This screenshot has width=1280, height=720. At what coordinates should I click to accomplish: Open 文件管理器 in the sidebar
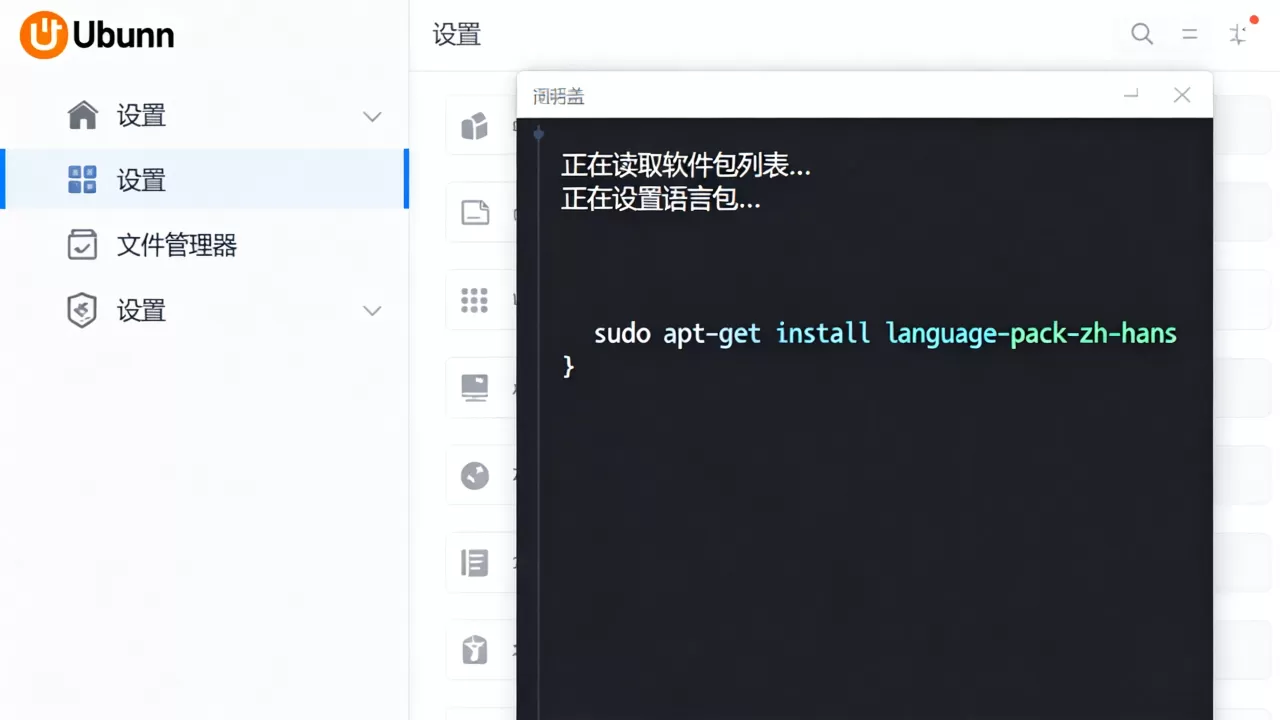(204, 245)
